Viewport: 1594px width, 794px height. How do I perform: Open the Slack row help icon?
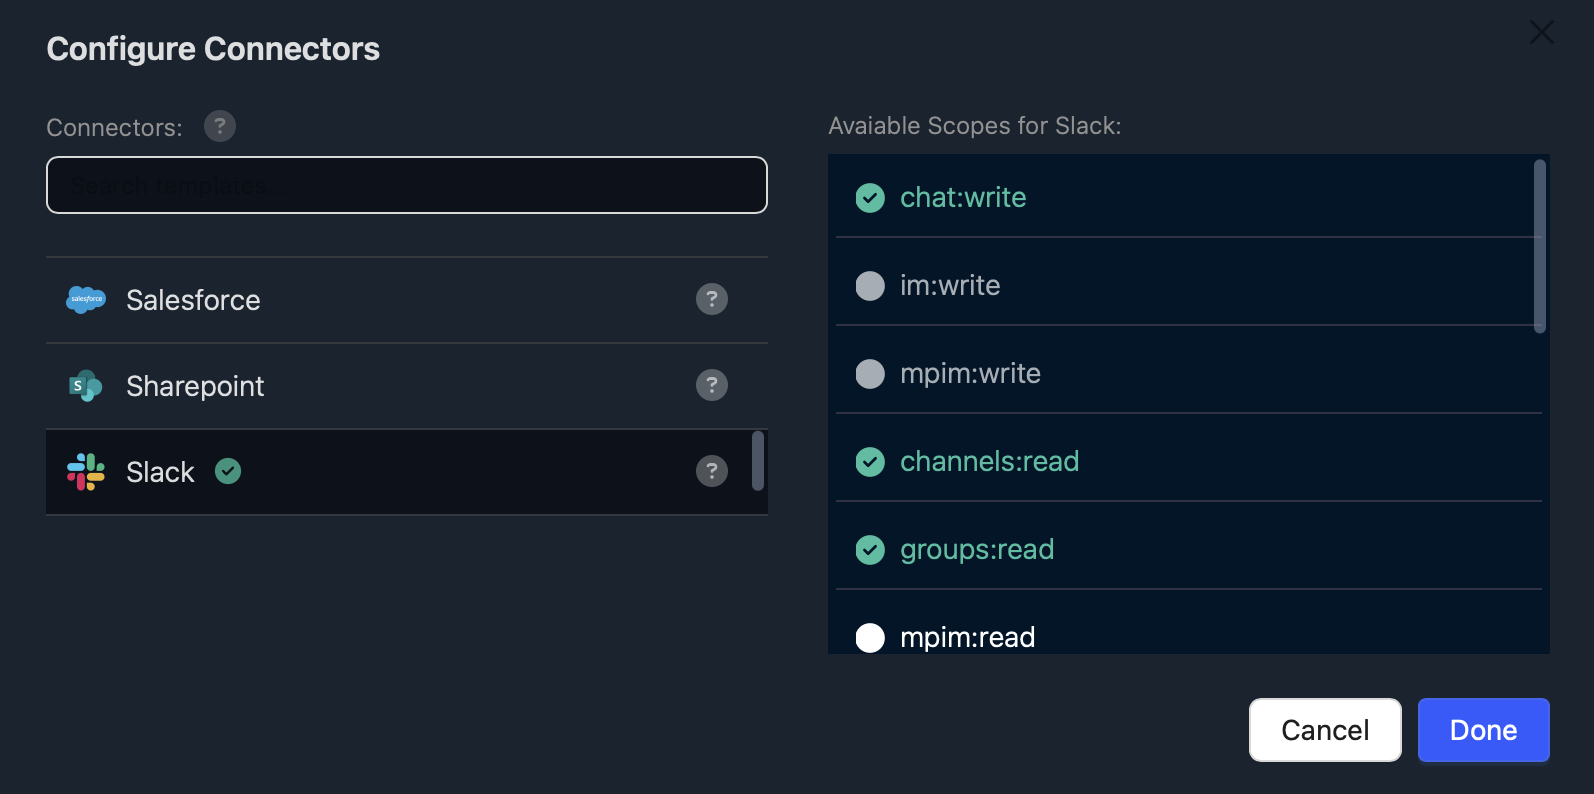click(x=711, y=471)
